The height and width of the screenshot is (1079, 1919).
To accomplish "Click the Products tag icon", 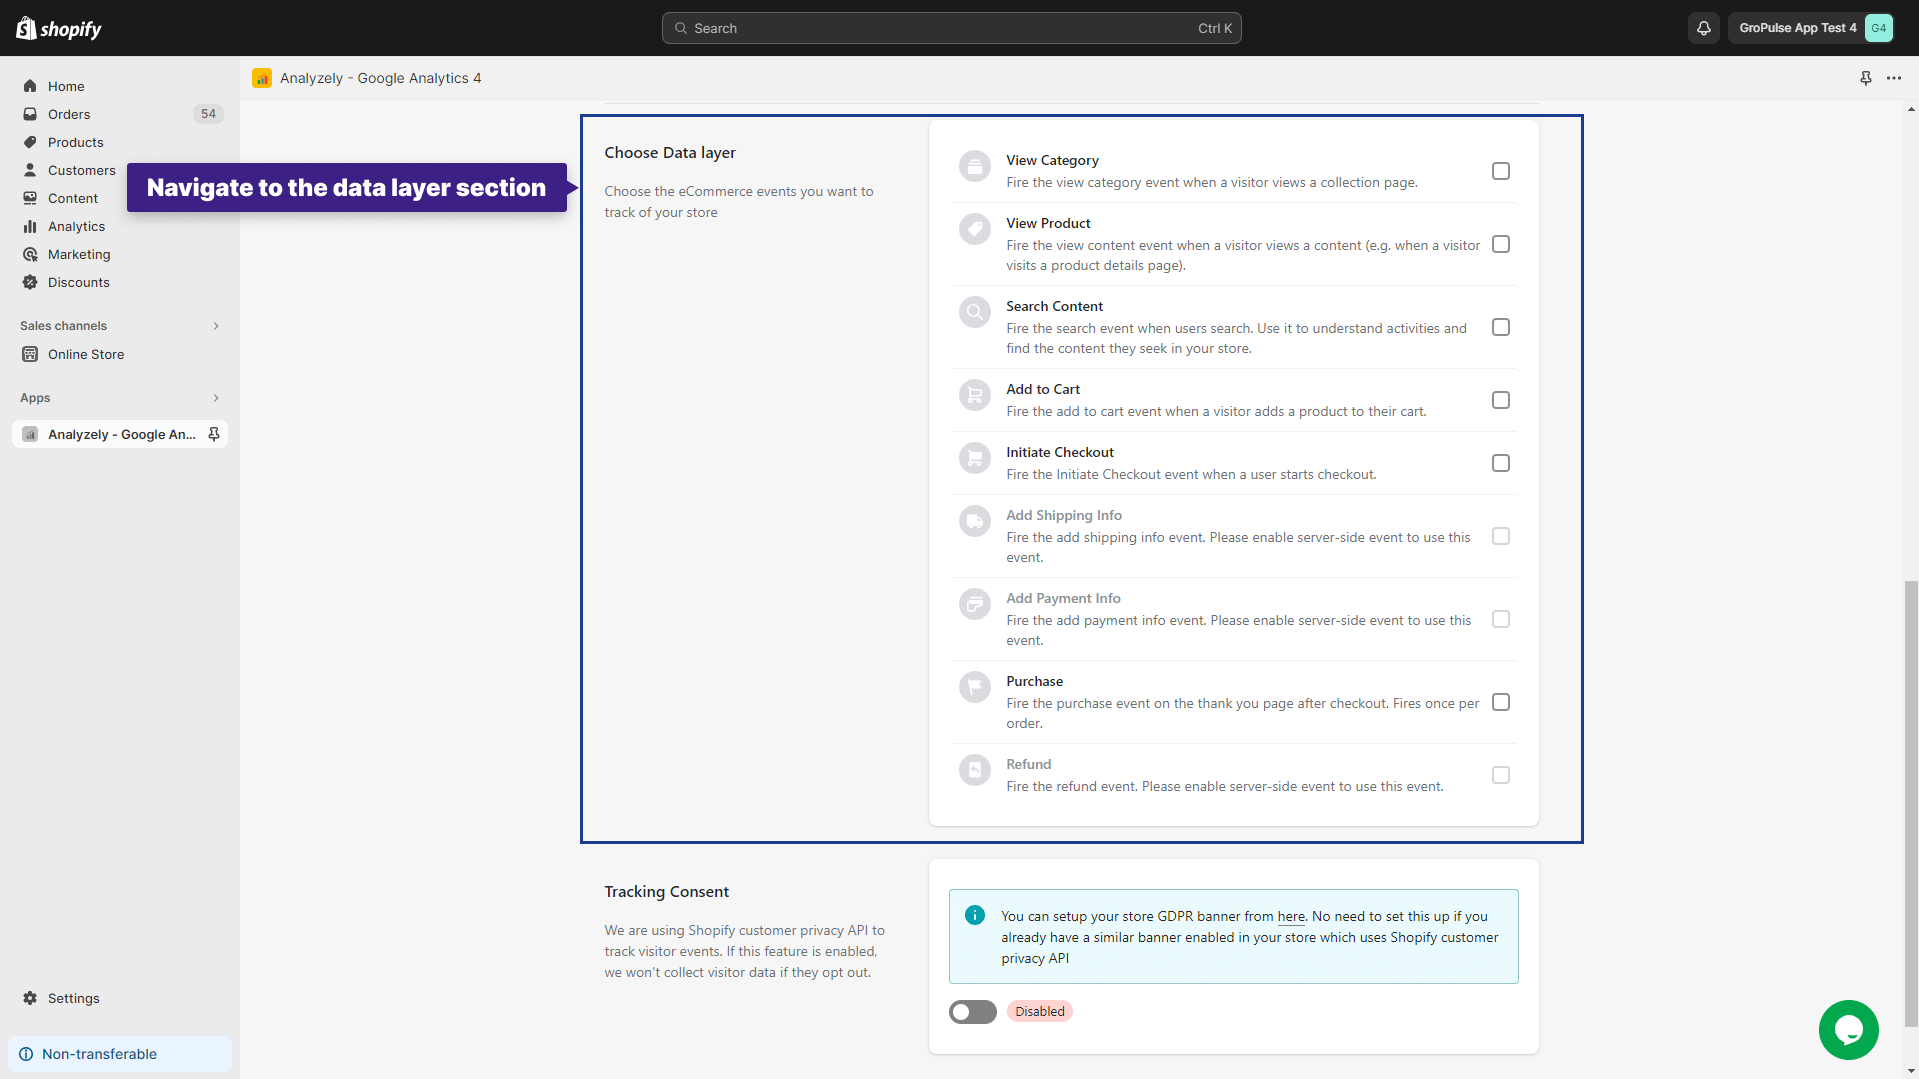I will pos(30,142).
